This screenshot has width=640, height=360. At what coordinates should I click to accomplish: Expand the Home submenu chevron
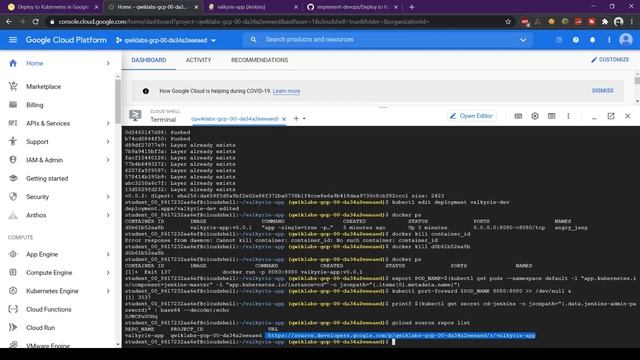pos(108,63)
